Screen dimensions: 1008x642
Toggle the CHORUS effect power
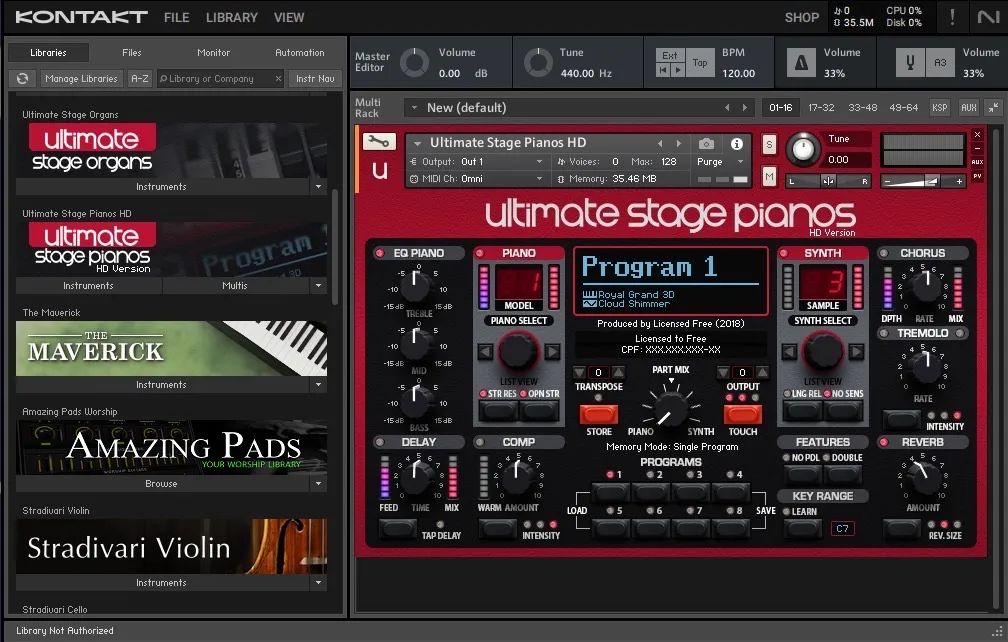(x=884, y=253)
